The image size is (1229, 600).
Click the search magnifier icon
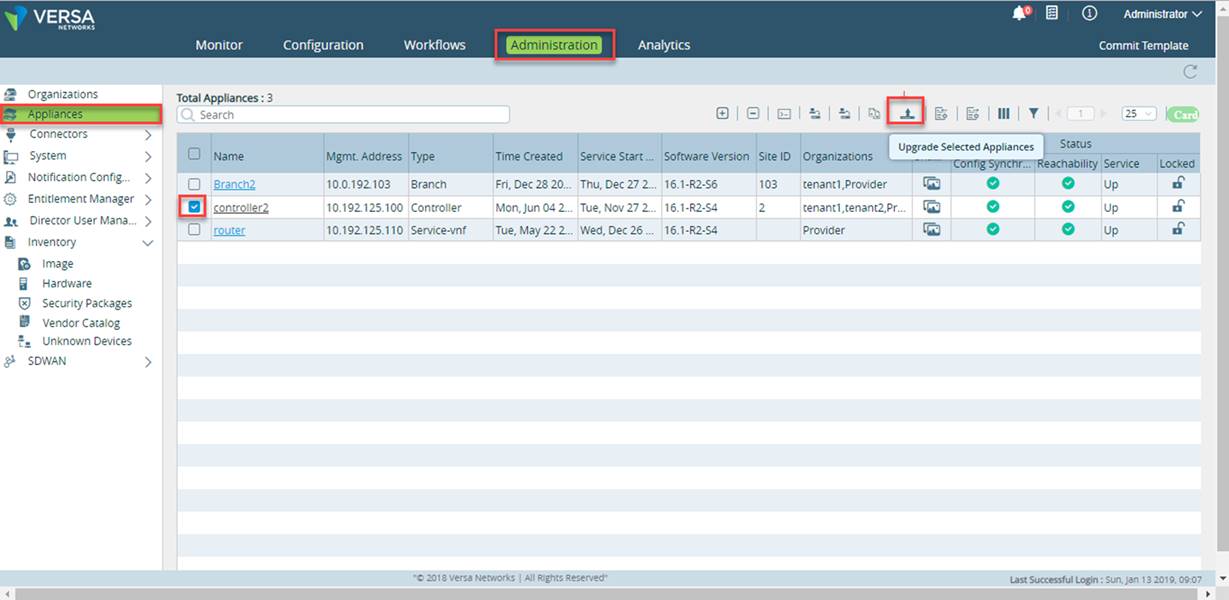pyautogui.click(x=188, y=115)
